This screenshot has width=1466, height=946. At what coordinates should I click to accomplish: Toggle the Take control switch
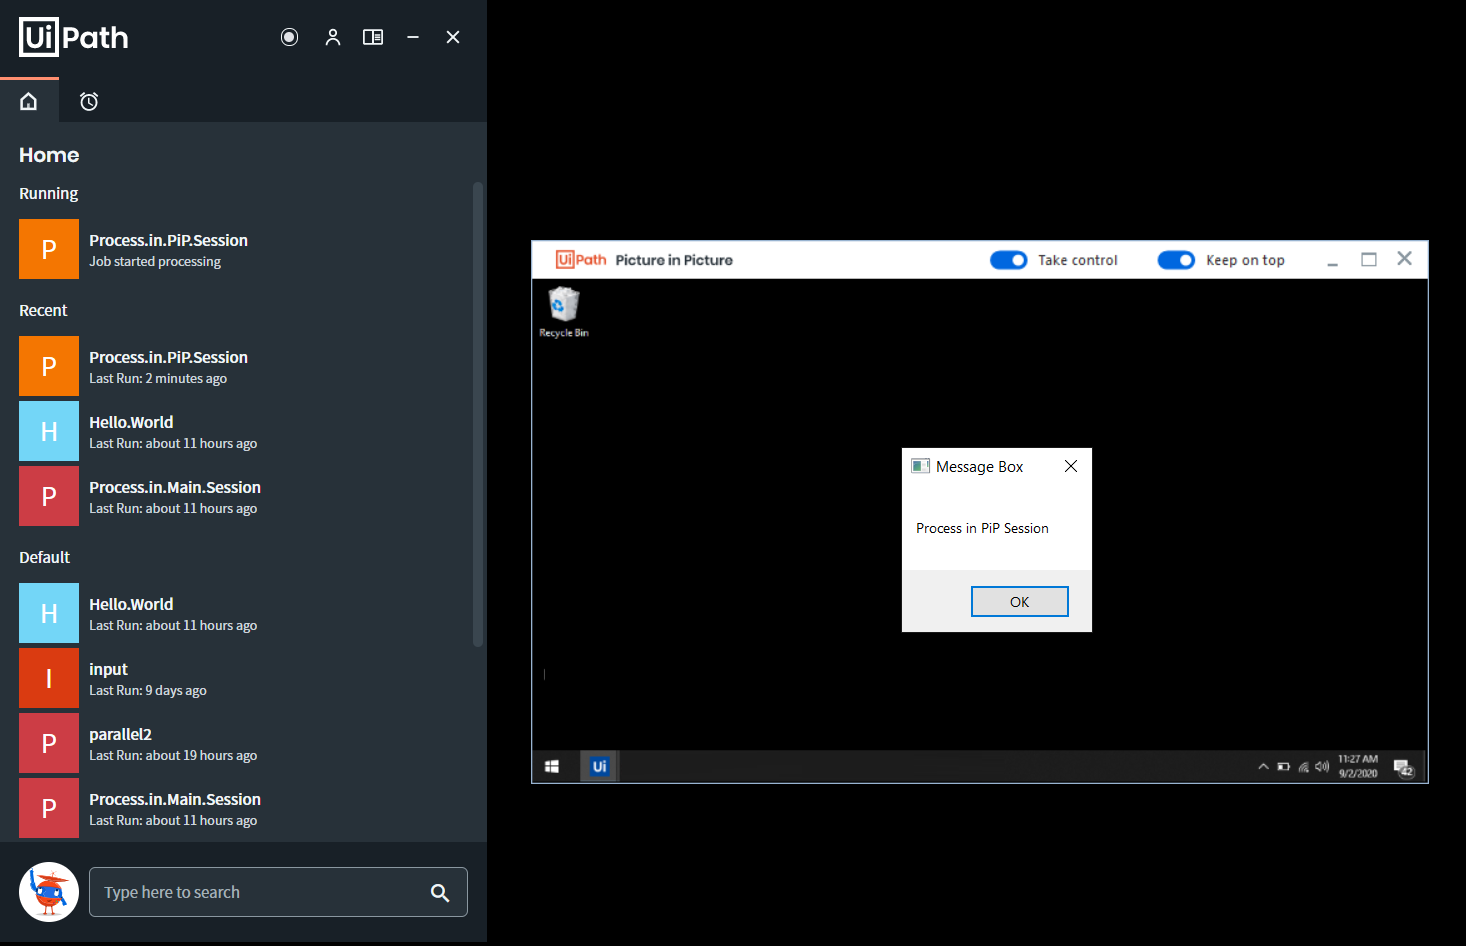(x=1009, y=260)
